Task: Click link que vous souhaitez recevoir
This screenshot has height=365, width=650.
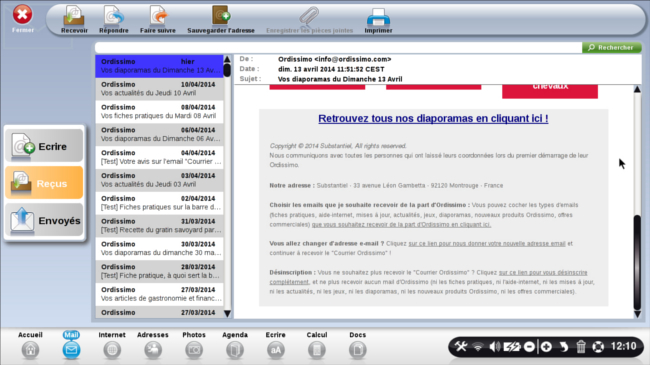Action: (401, 224)
